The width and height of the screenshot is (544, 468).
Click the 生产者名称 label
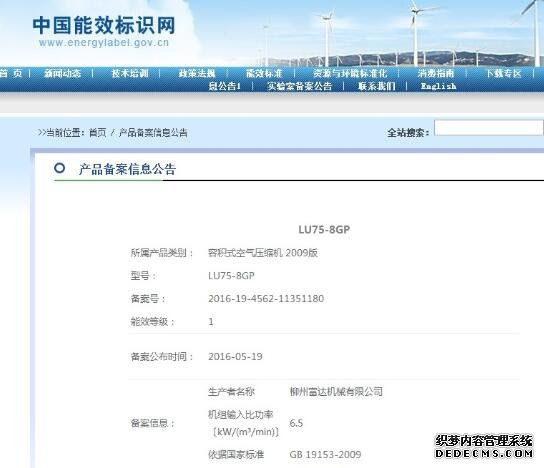coord(231,392)
